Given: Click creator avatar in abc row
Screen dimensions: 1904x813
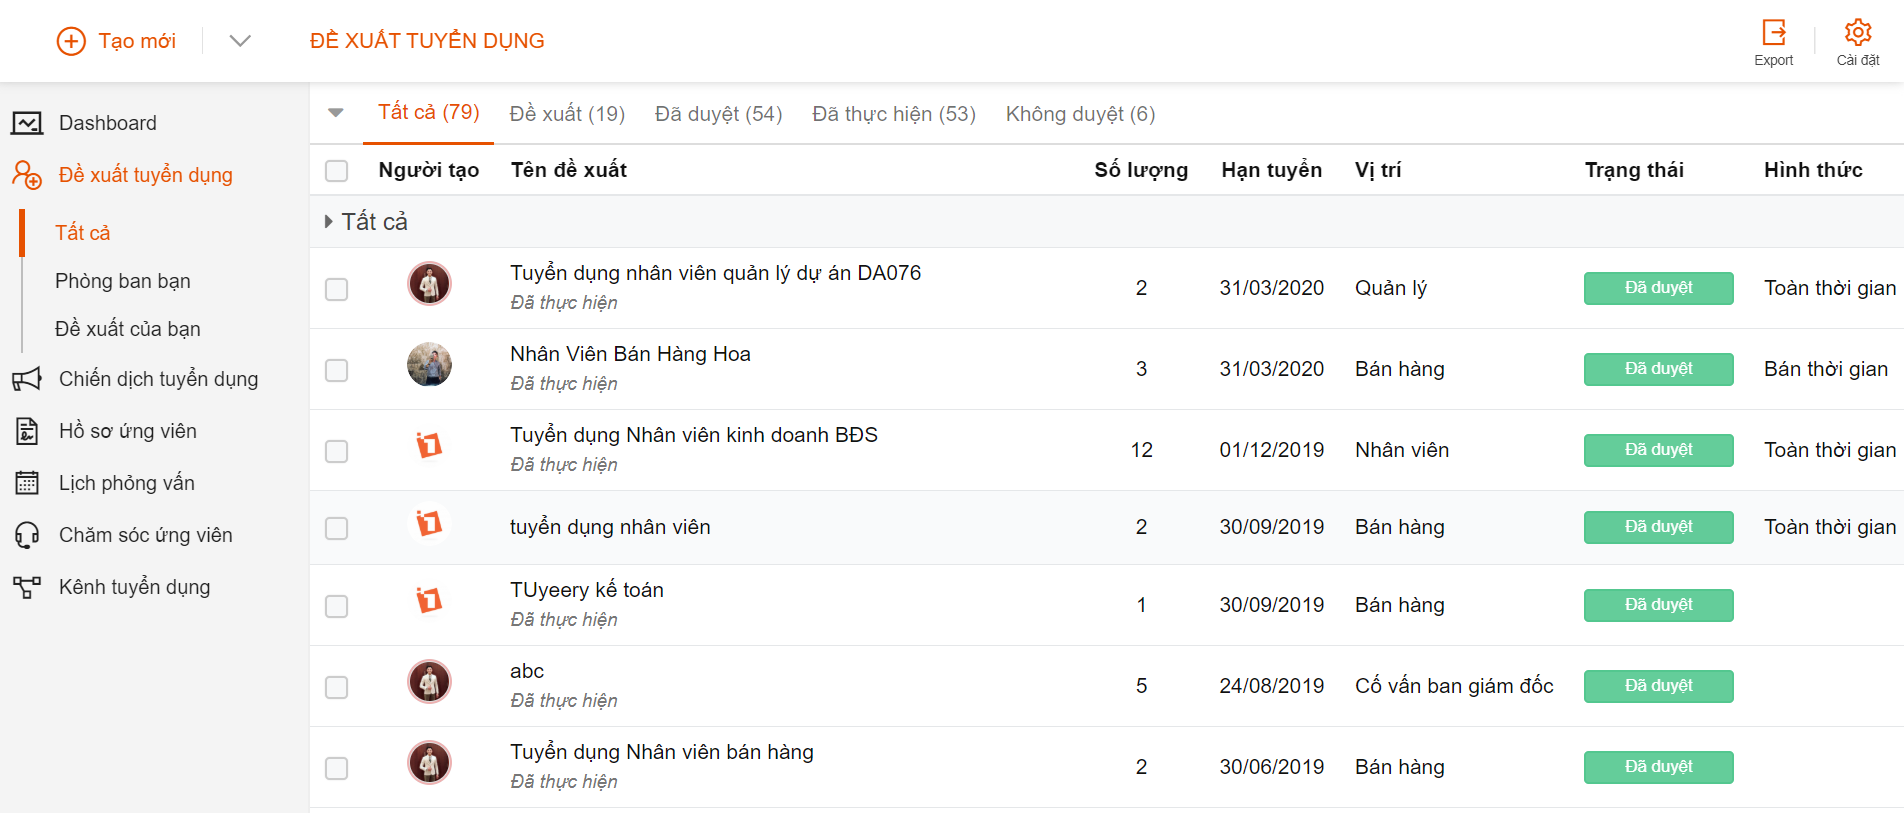Looking at the screenshot, I should pyautogui.click(x=429, y=682).
